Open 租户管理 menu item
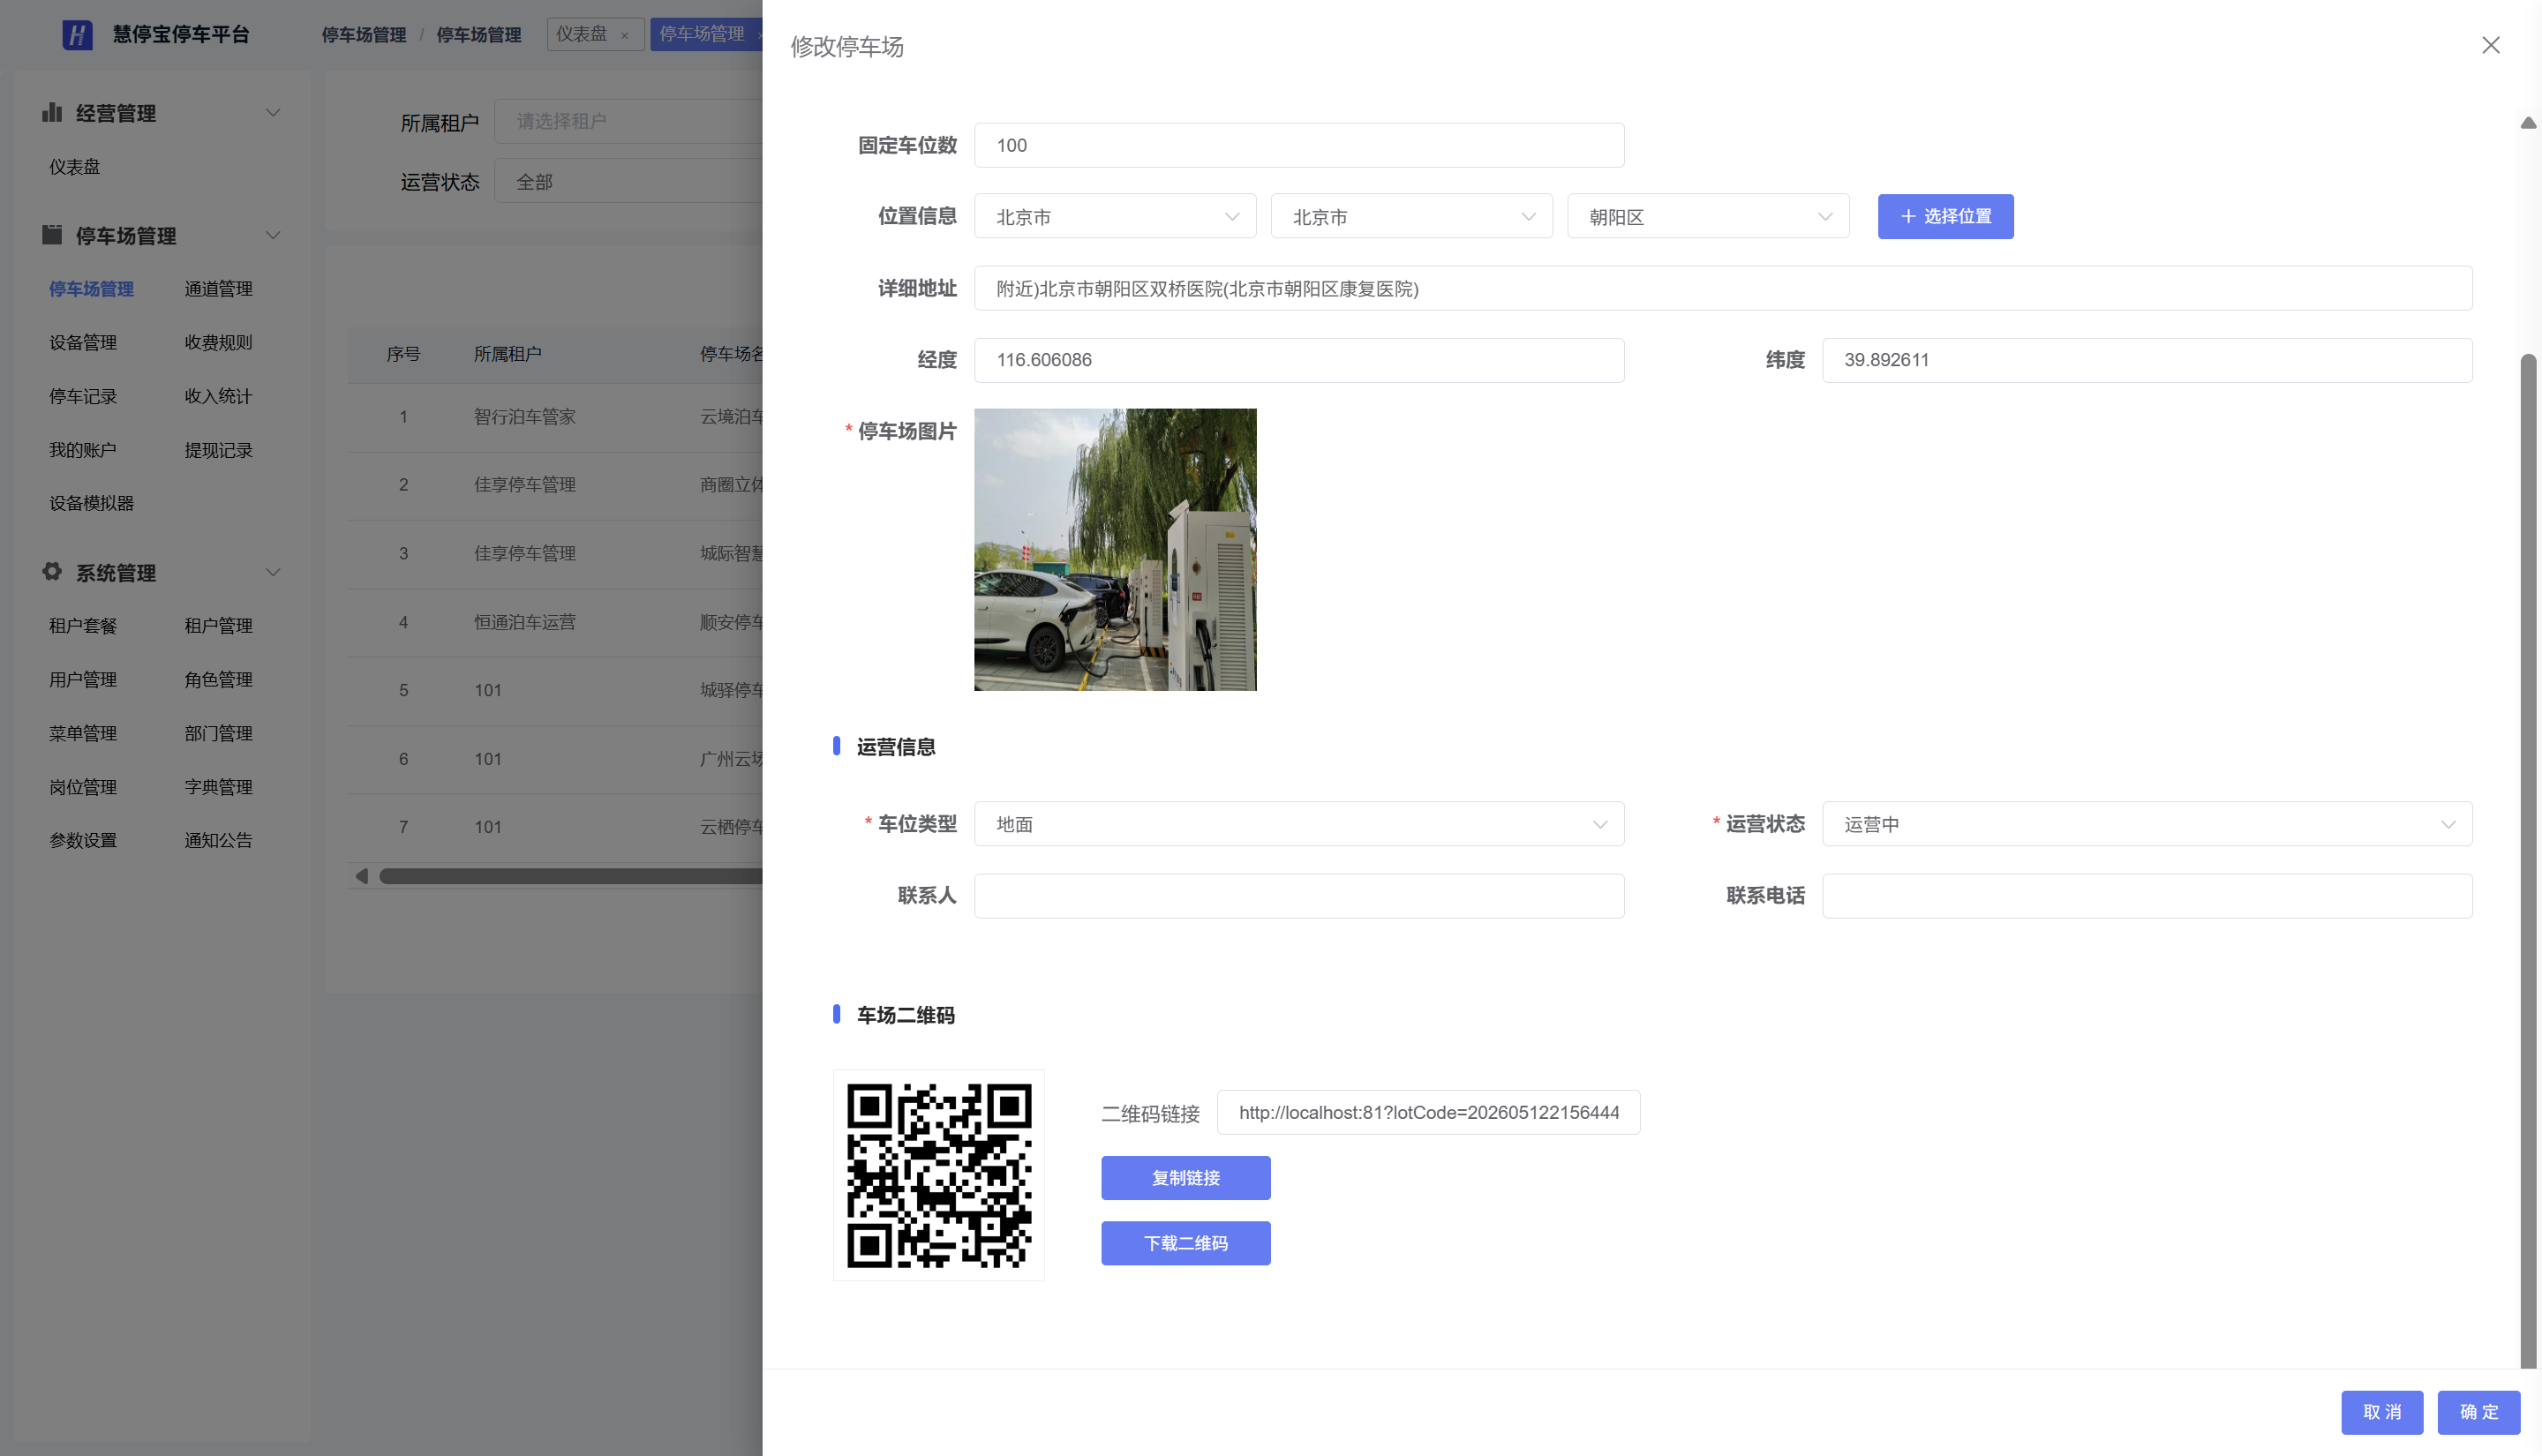This screenshot has width=2542, height=1456. pos(218,626)
